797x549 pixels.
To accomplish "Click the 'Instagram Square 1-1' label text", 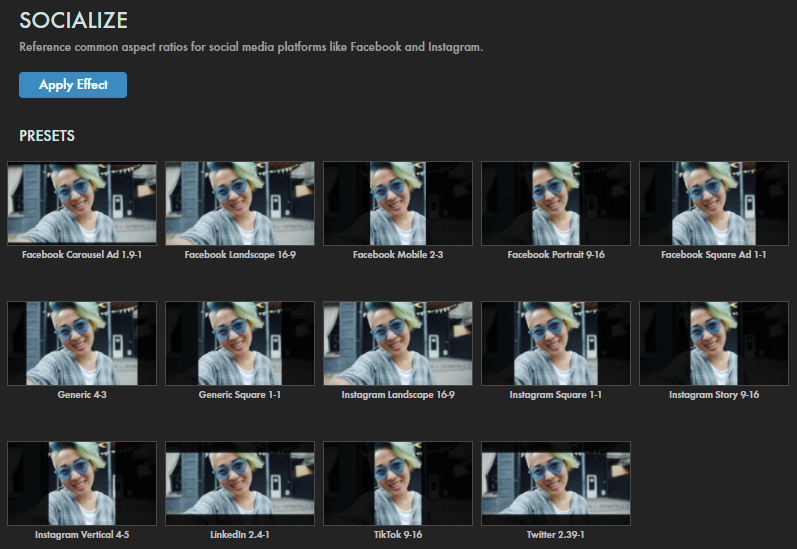I will point(556,394).
